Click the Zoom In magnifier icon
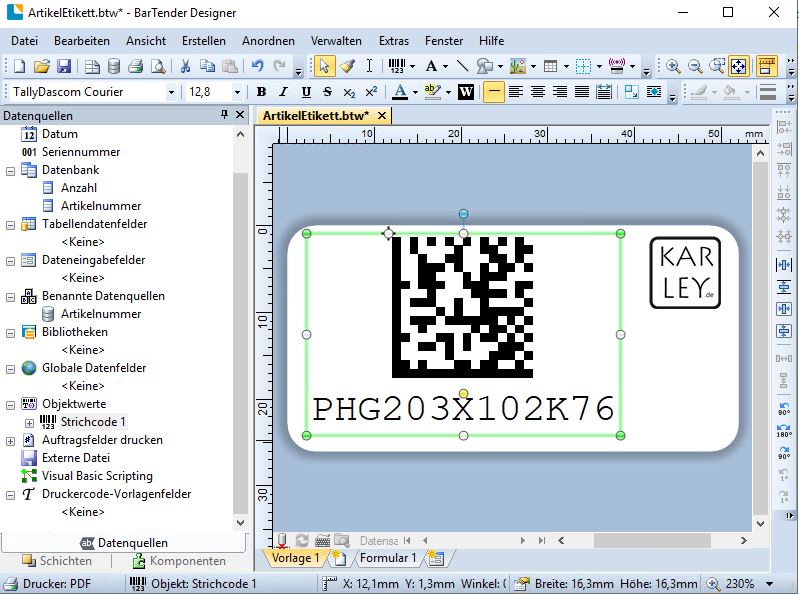Screen dimensions: 799x595 click(x=673, y=66)
